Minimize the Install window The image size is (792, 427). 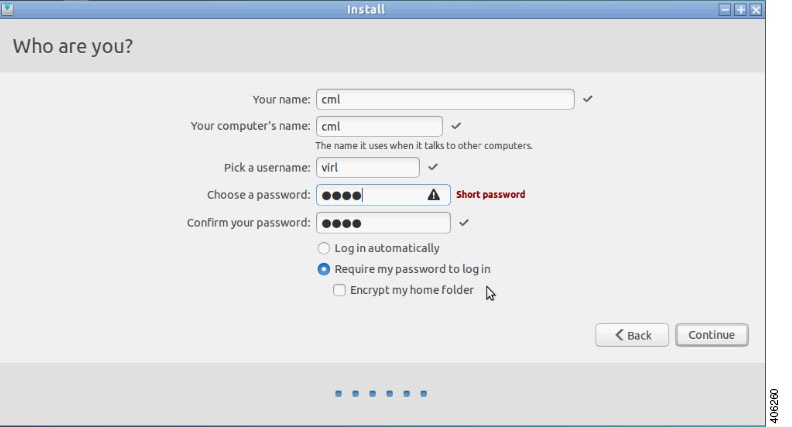[725, 9]
